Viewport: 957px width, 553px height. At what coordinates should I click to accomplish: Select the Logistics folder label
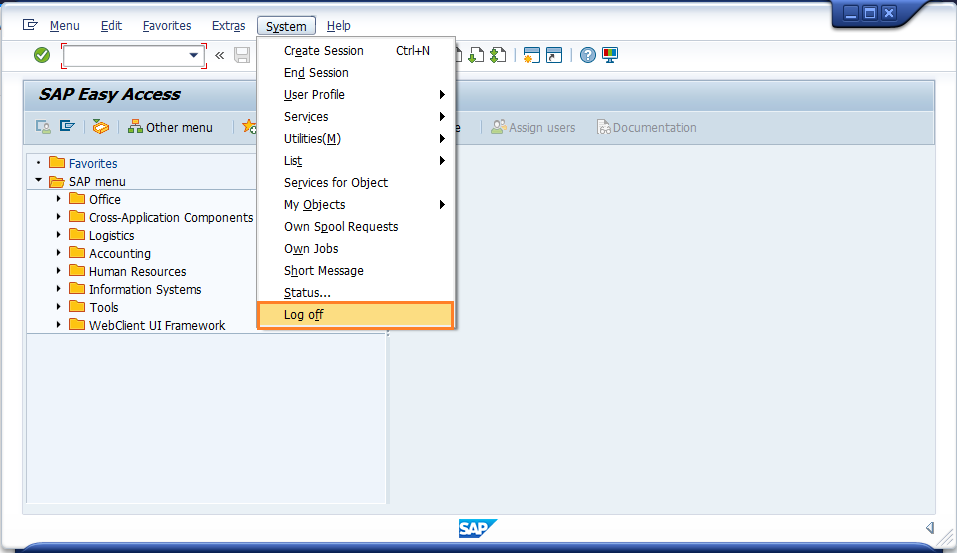coord(112,236)
